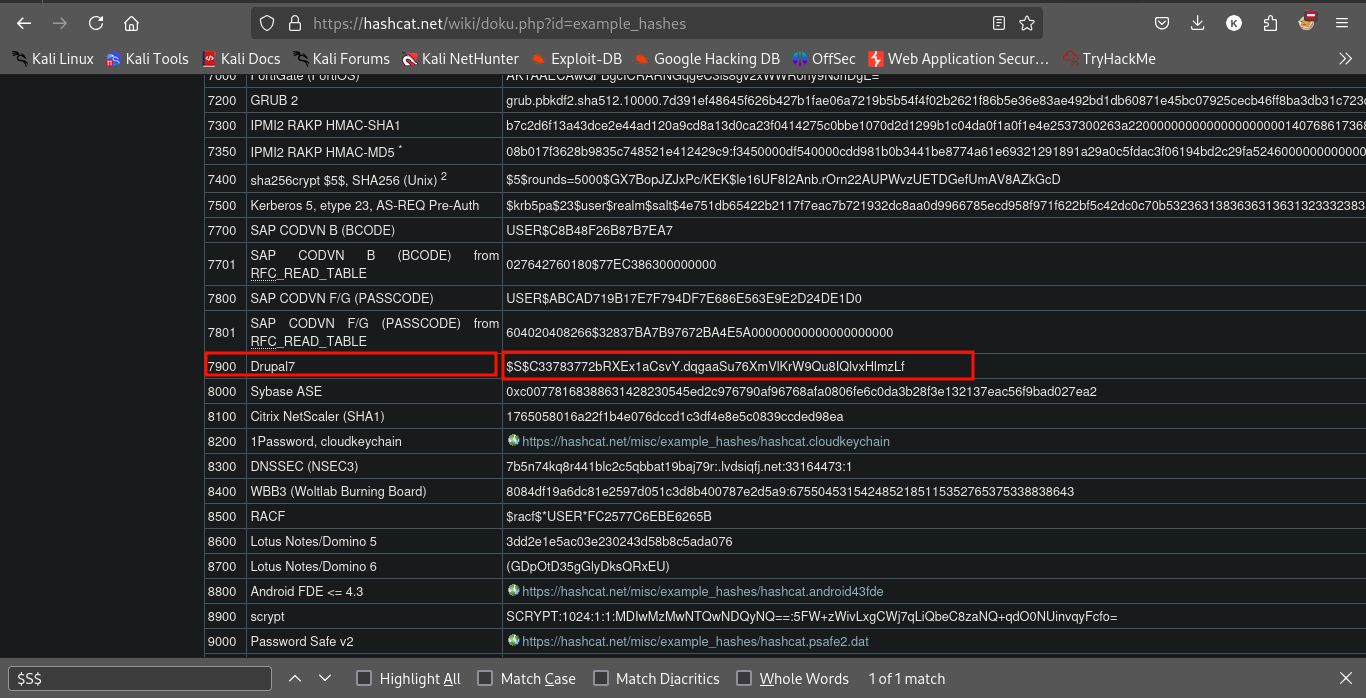1366x698 pixels.
Task: Show more bookmarks with the chevron
Action: pyautogui.click(x=1345, y=59)
